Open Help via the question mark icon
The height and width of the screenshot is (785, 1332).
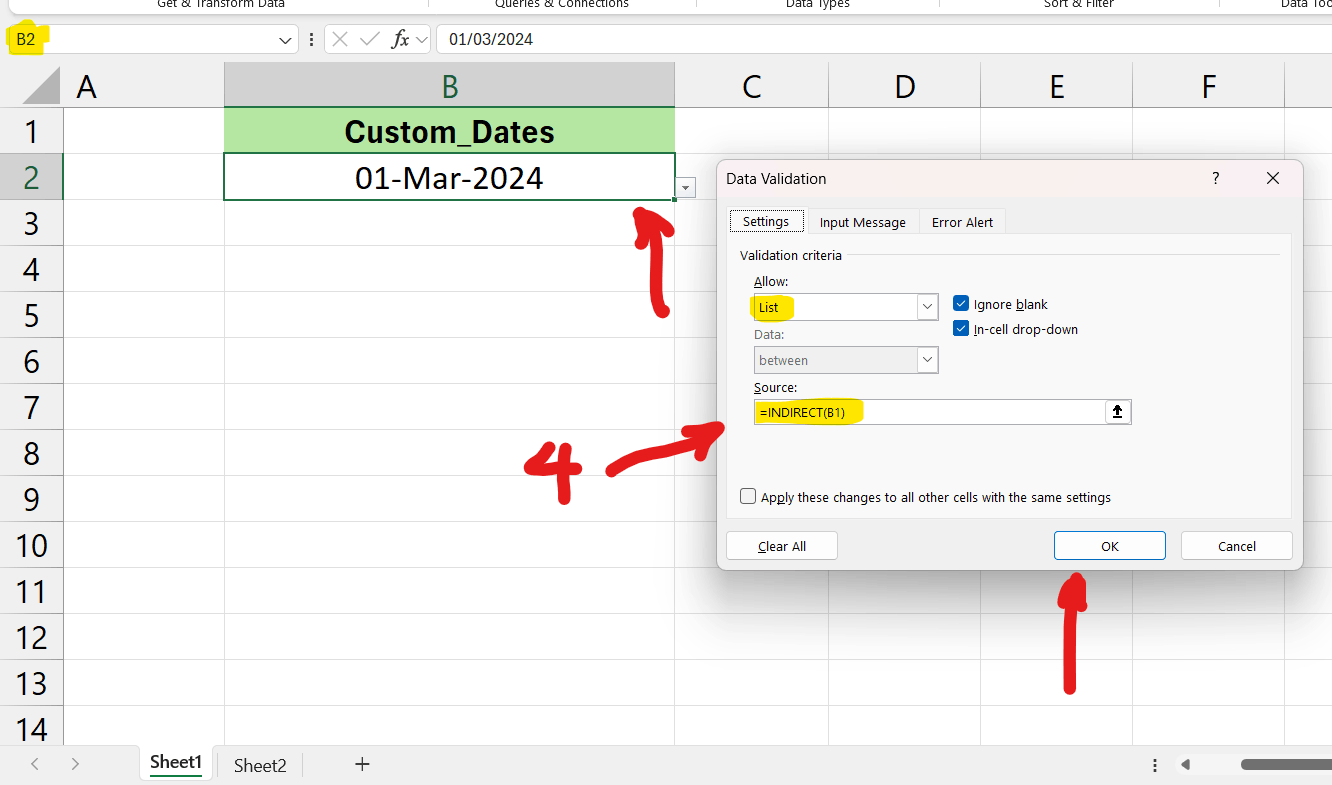click(x=1215, y=178)
